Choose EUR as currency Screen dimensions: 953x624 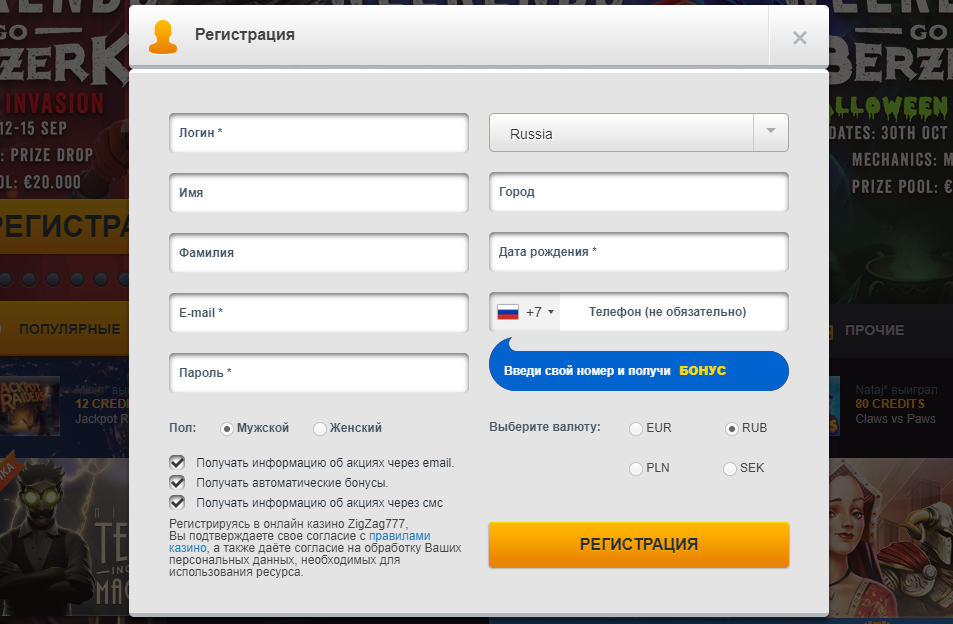636,429
